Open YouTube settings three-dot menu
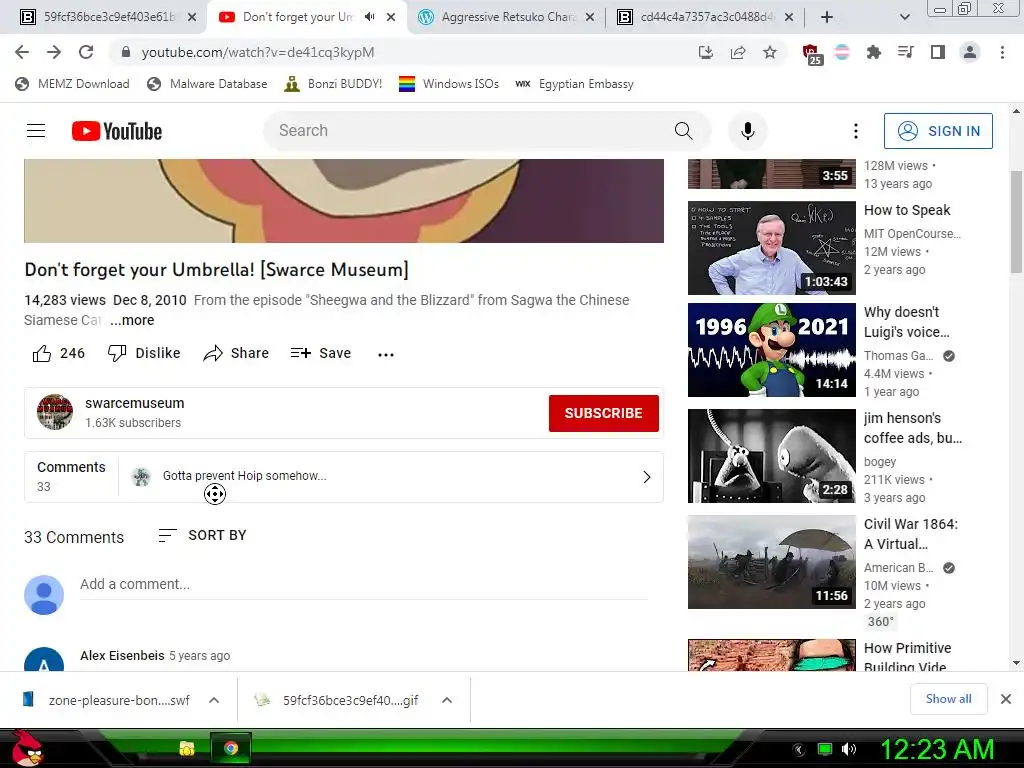This screenshot has height=768, width=1024. tap(856, 131)
